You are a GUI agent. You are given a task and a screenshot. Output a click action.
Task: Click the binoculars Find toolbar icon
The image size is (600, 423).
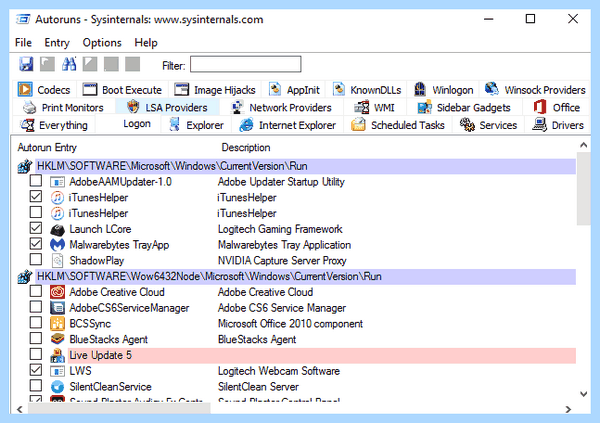point(69,64)
